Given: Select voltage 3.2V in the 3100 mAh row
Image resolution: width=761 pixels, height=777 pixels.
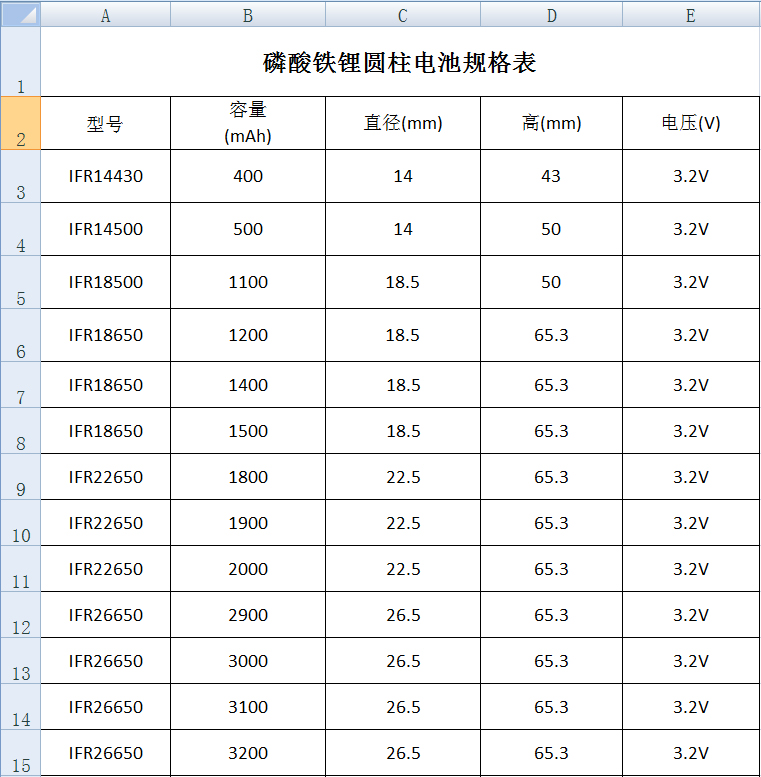Looking at the screenshot, I should click(691, 707).
